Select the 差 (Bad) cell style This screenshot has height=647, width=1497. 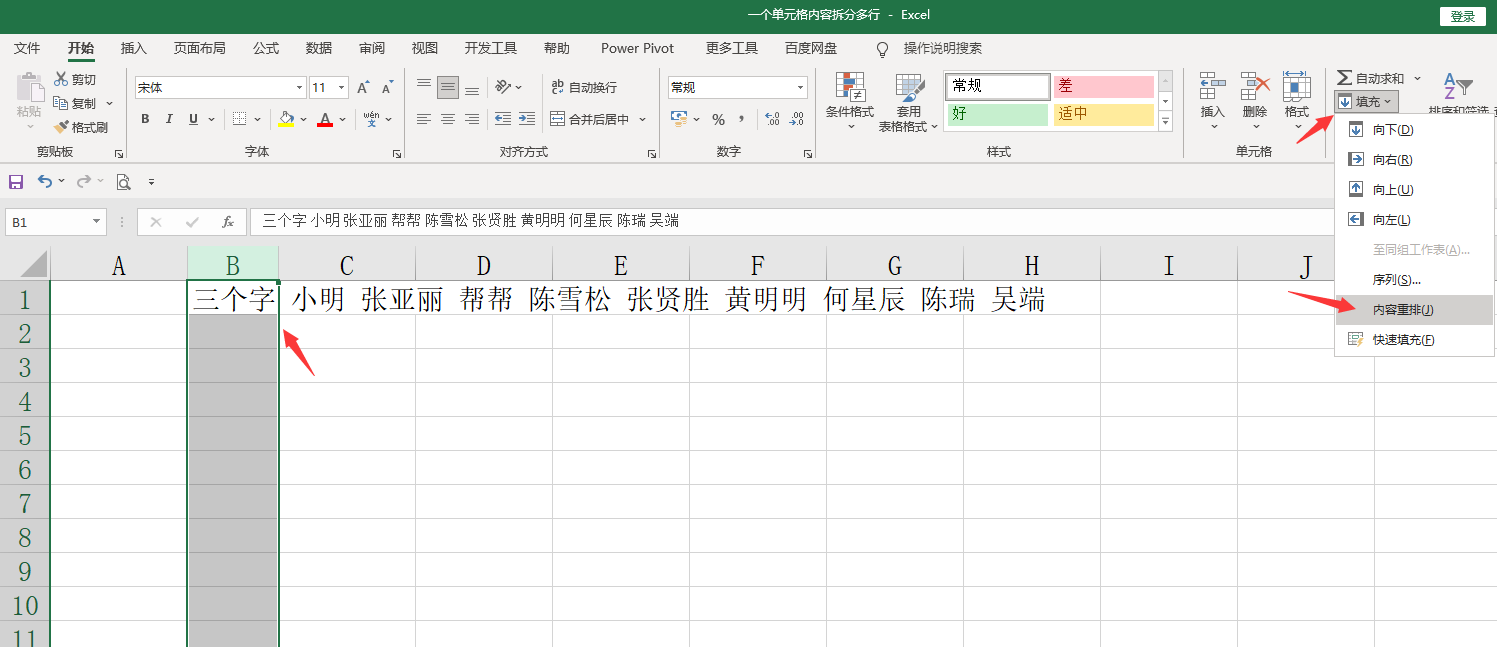[x=1103, y=86]
